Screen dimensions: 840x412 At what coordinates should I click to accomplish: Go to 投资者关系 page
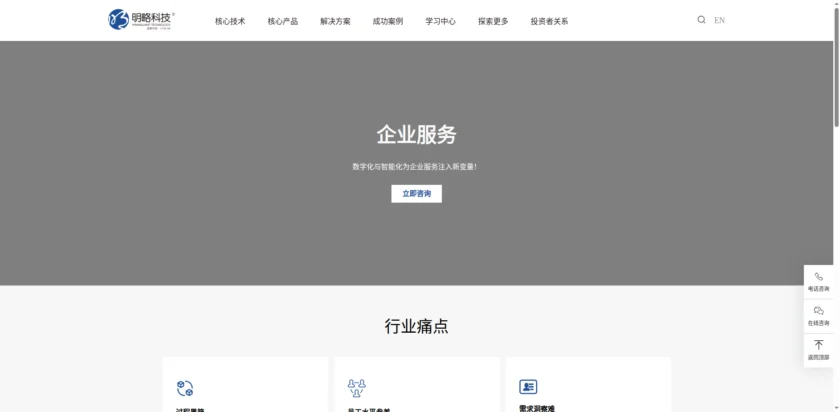pyautogui.click(x=549, y=21)
